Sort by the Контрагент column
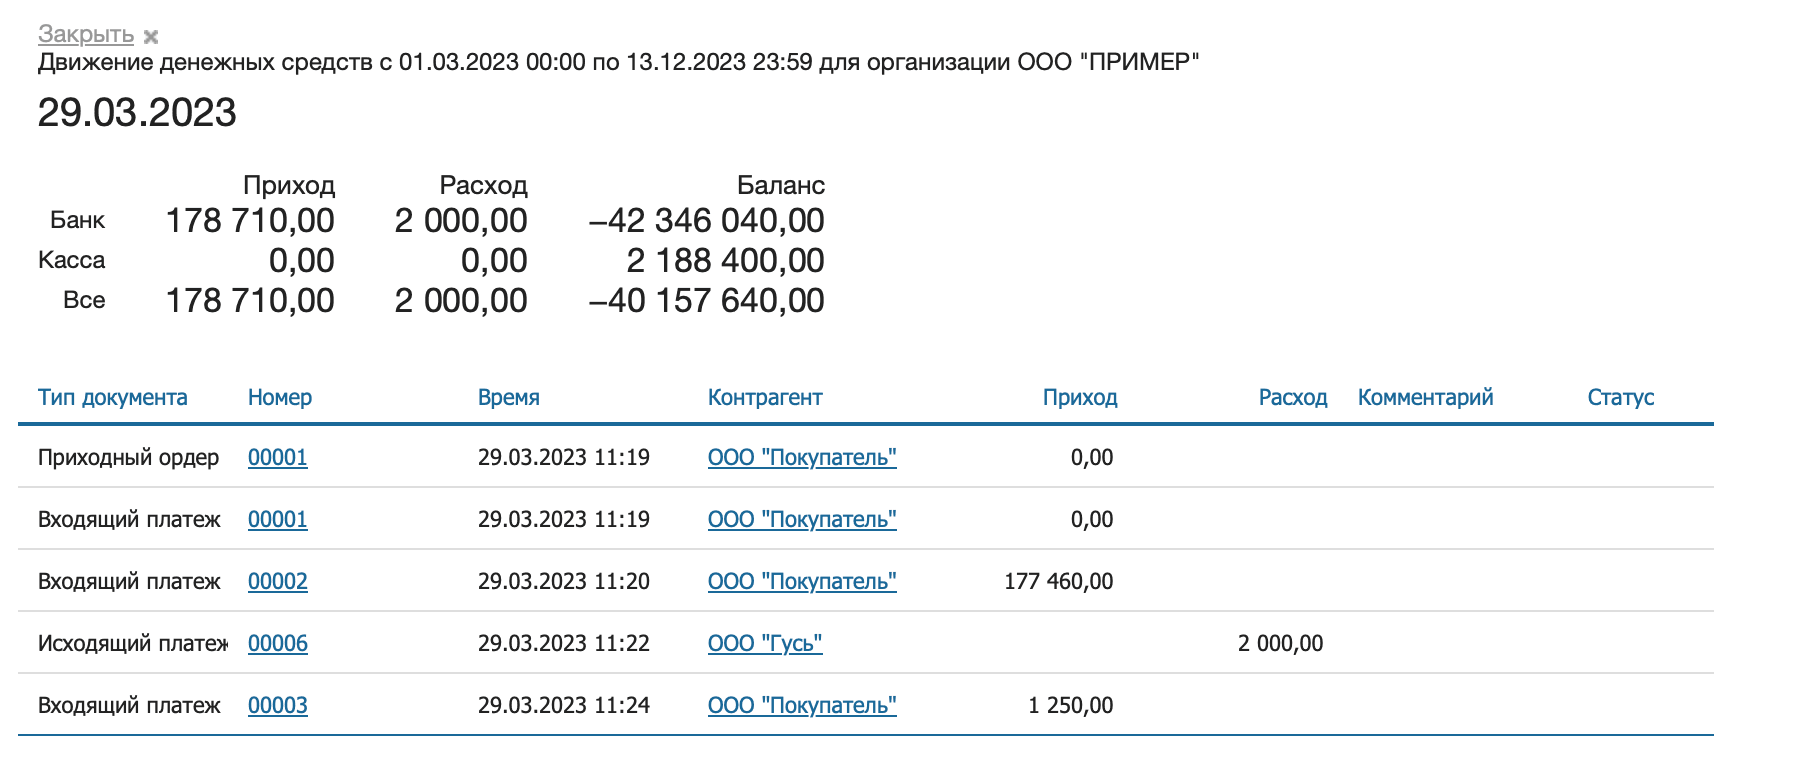 [x=766, y=397]
